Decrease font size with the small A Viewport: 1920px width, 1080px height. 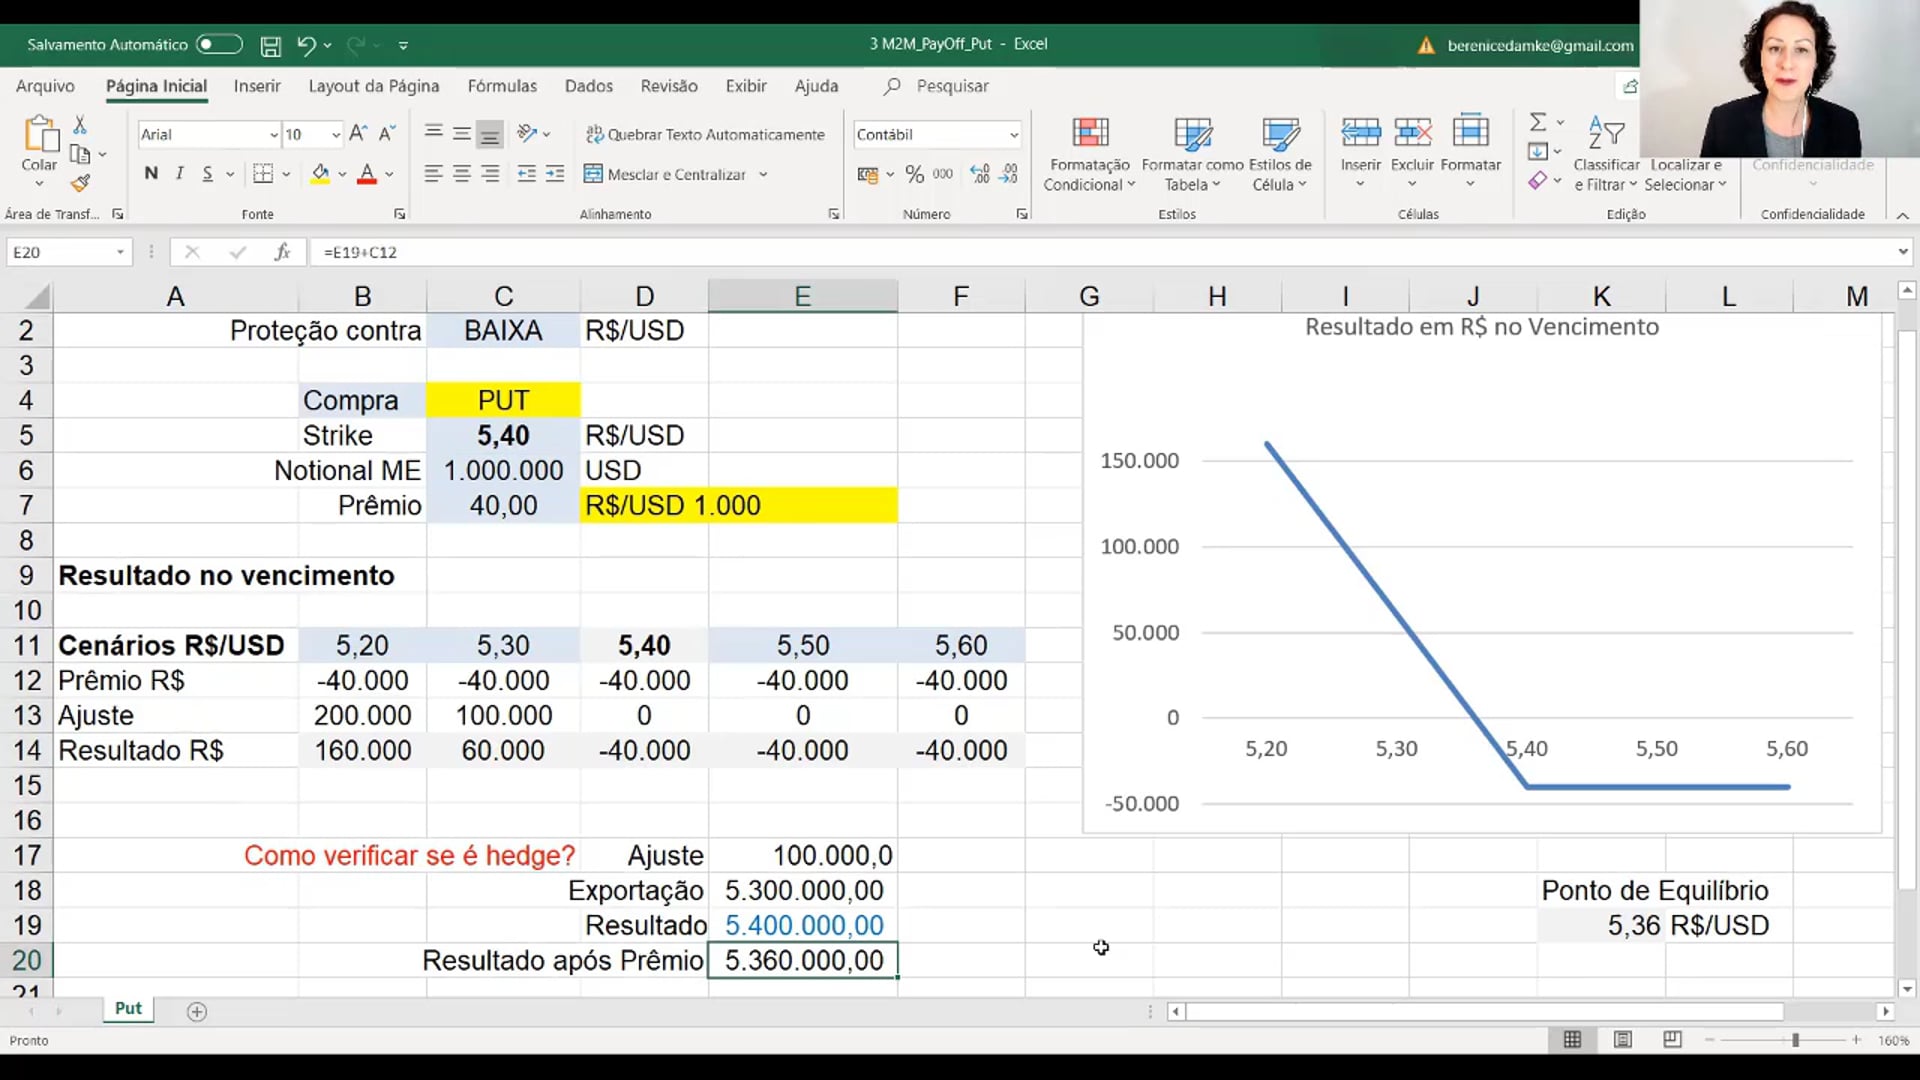tap(387, 133)
